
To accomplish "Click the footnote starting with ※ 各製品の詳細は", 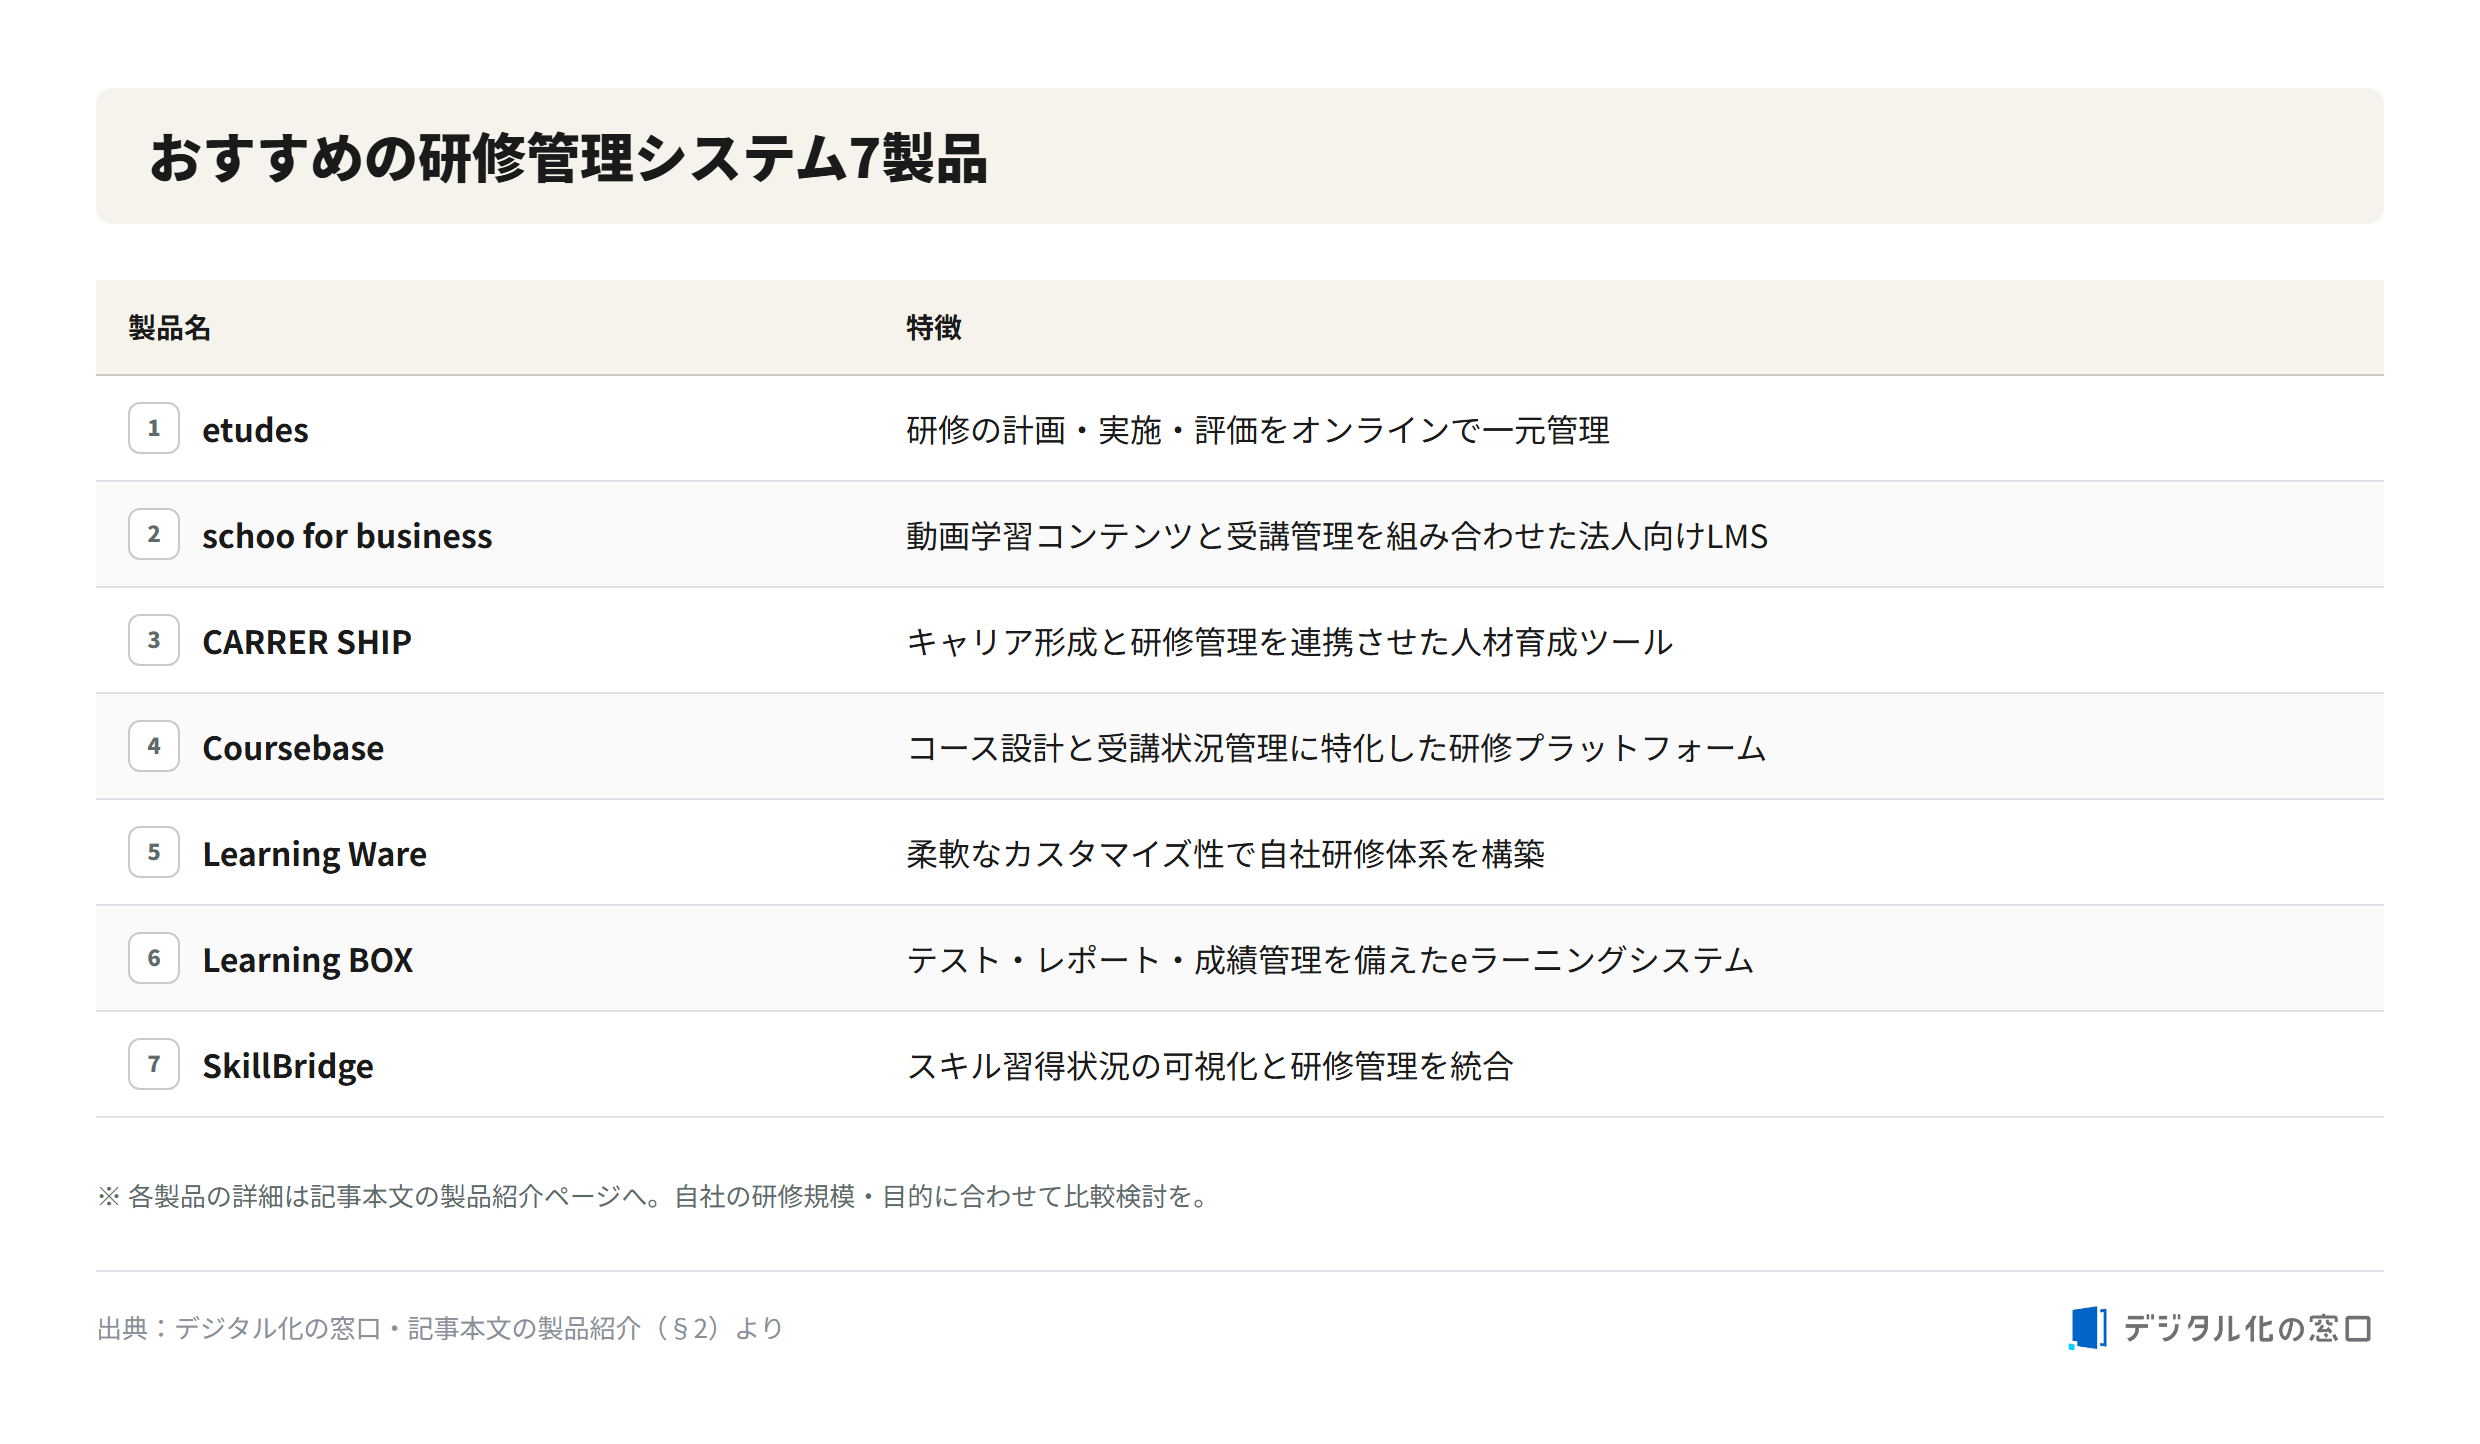I will click(x=656, y=1196).
